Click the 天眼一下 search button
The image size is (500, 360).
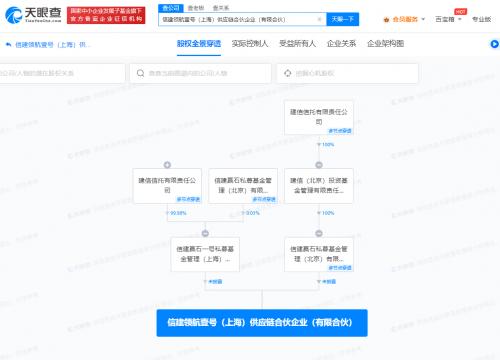tap(343, 19)
